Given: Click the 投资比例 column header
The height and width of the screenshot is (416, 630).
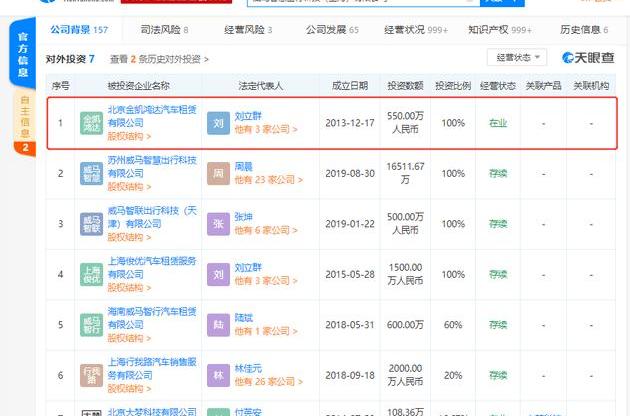Looking at the screenshot, I should pos(453,86).
